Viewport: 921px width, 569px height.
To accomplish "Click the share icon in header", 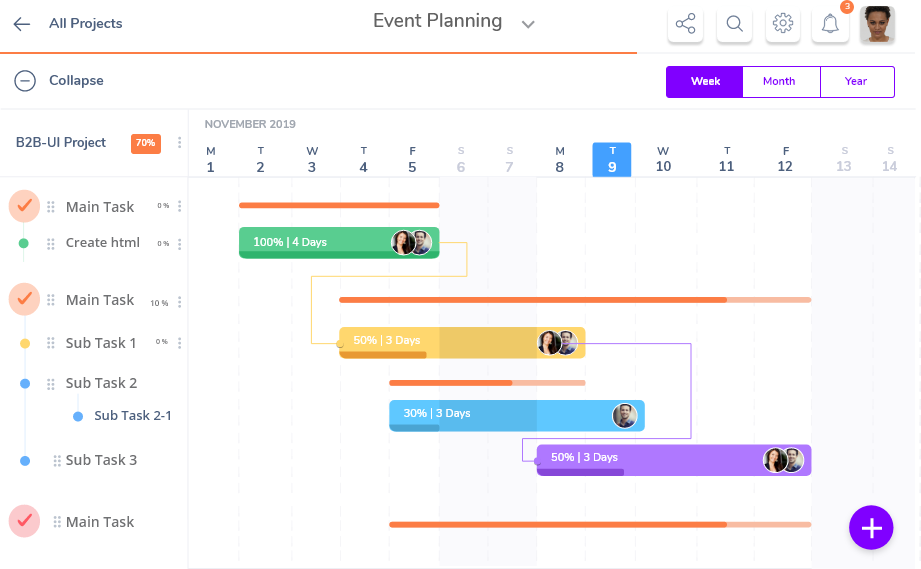I will click(685, 24).
